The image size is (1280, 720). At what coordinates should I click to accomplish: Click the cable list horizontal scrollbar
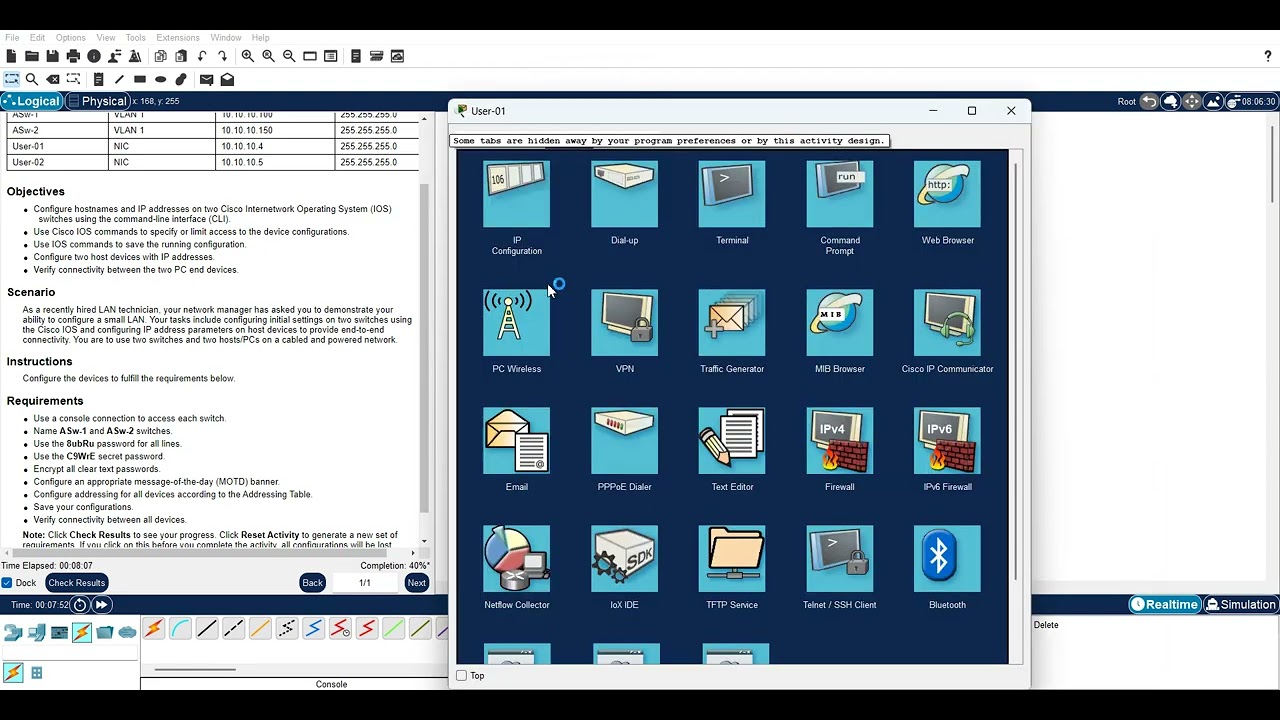(195, 670)
